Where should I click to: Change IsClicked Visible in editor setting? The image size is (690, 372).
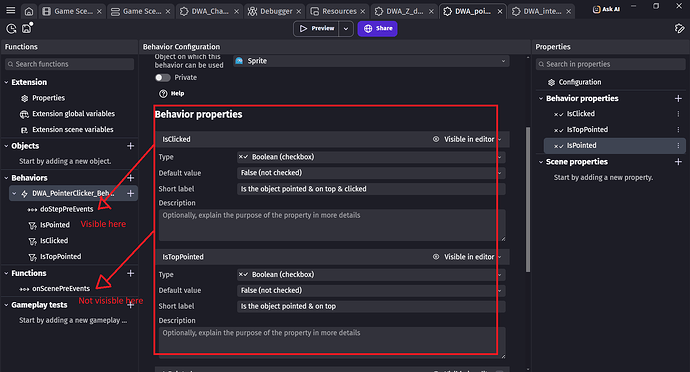(x=468, y=139)
